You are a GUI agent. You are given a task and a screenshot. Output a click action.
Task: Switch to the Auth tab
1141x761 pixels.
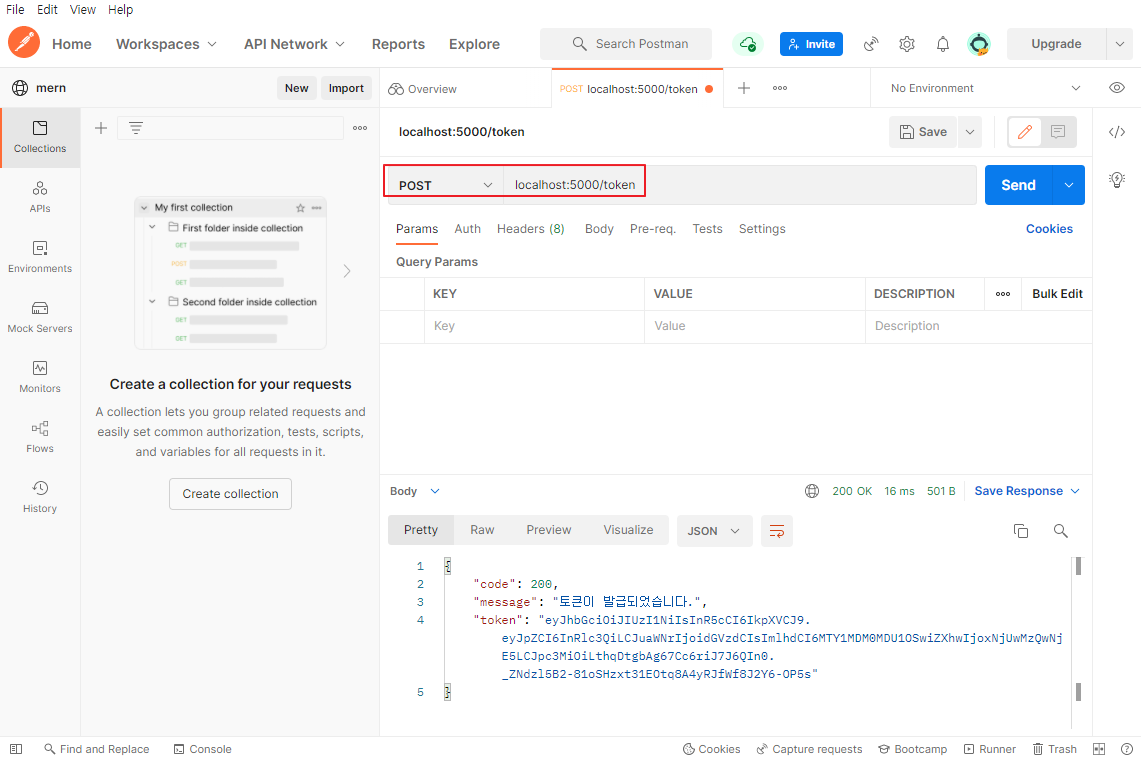point(467,228)
